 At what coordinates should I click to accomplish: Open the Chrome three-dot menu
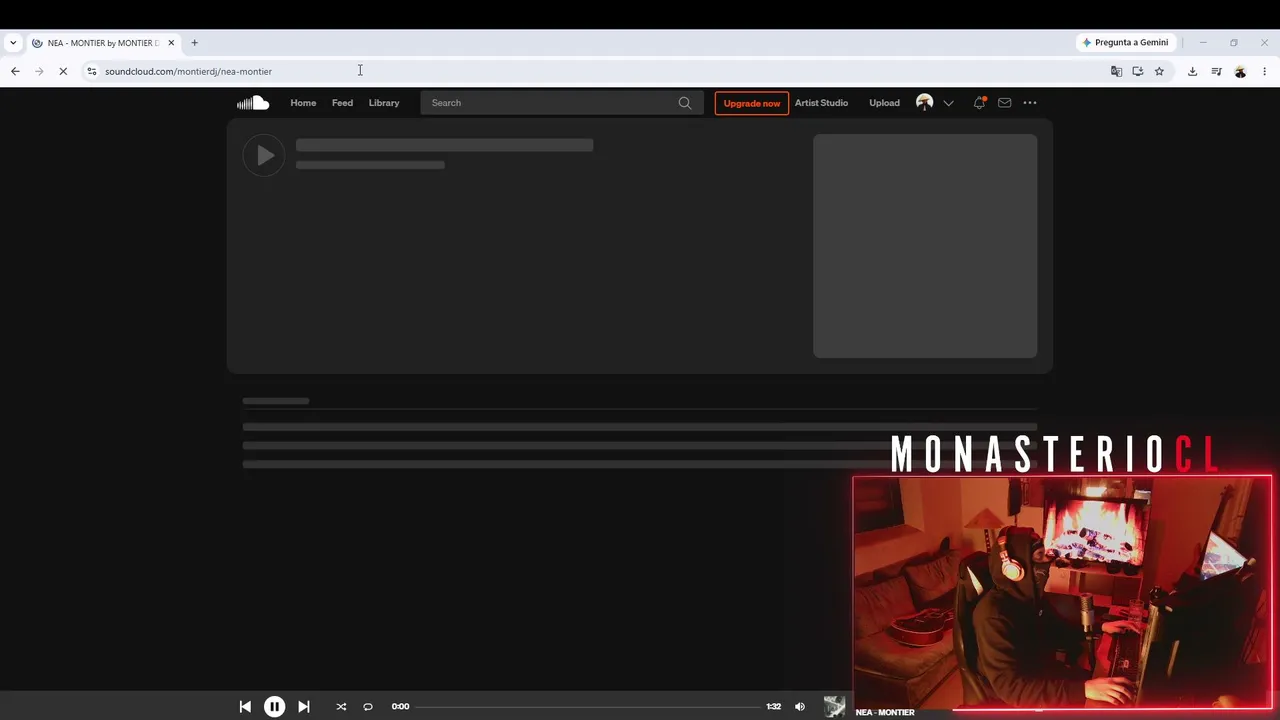[1264, 71]
